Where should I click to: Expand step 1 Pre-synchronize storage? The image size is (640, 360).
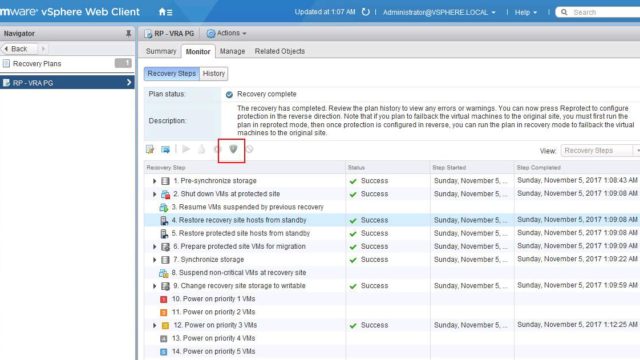tap(155, 181)
